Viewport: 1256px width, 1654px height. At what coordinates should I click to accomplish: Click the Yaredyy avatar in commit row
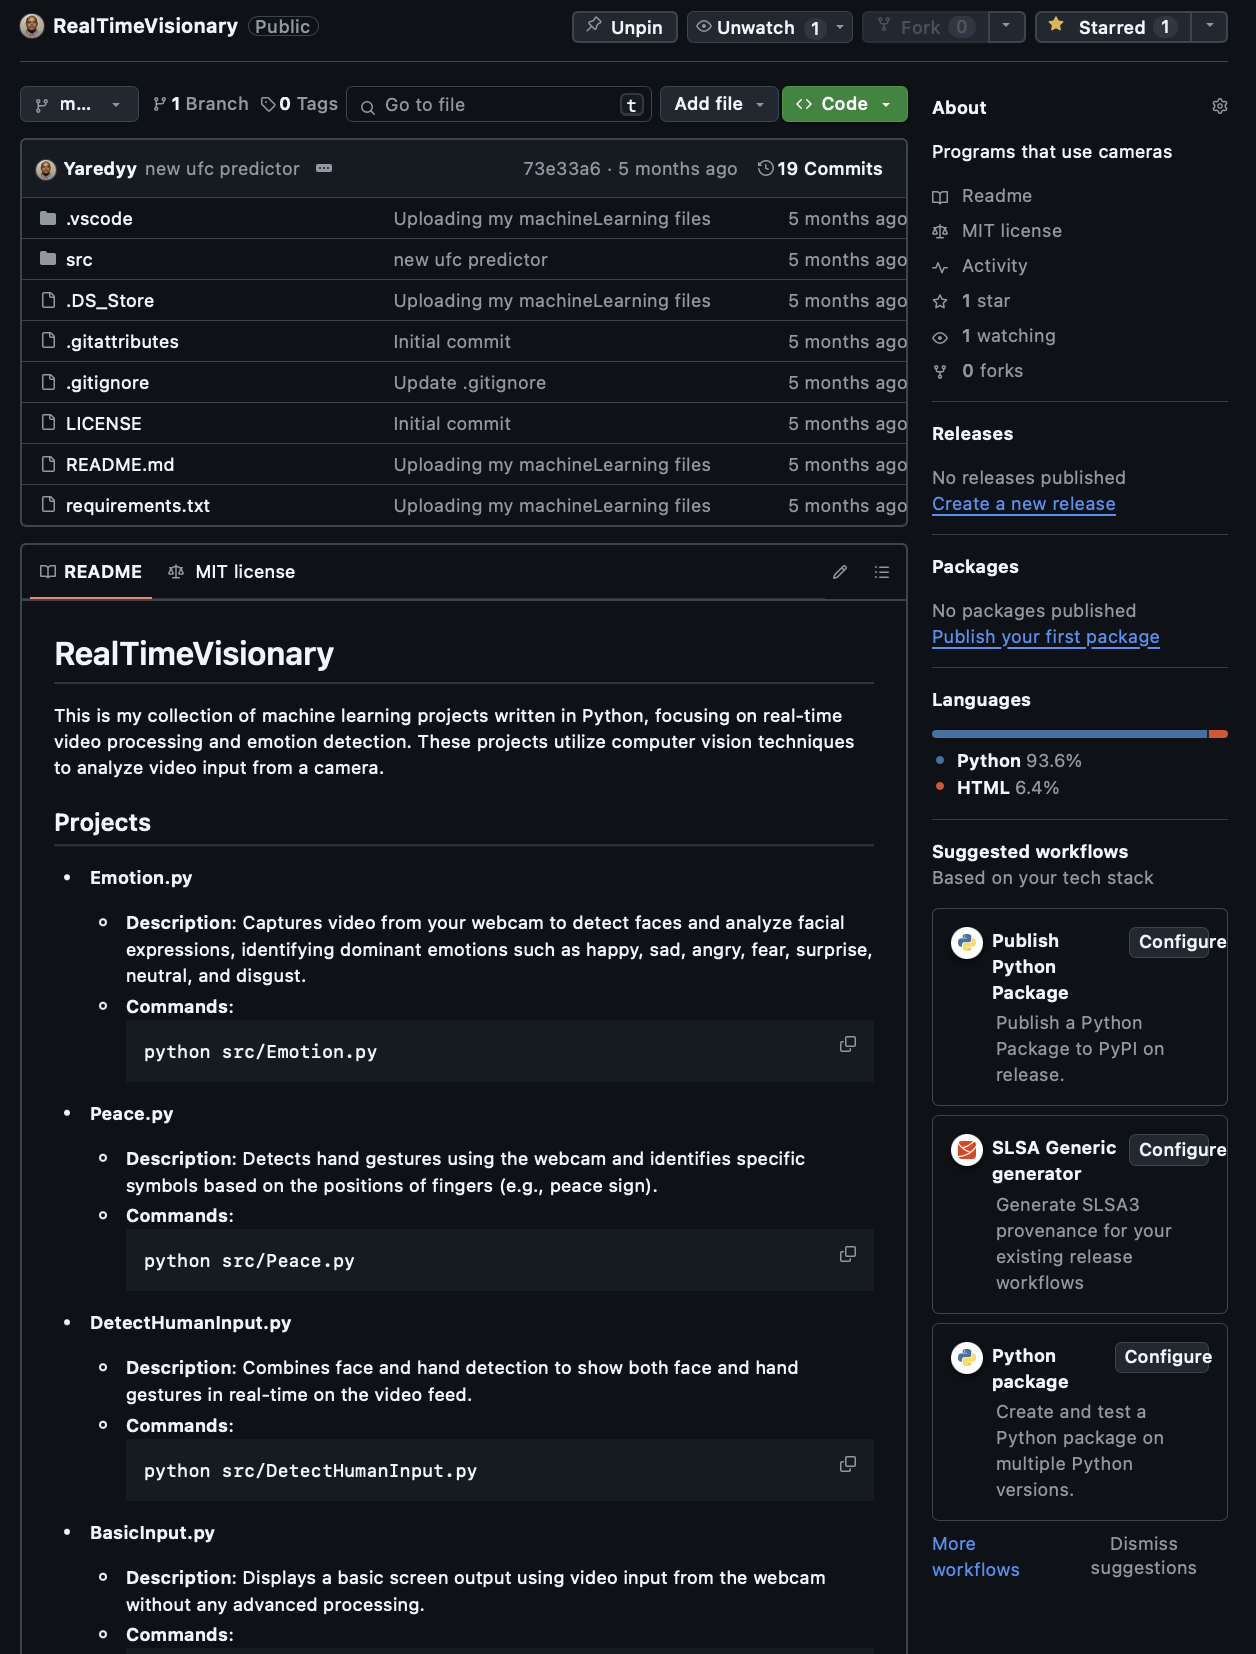(x=46, y=169)
